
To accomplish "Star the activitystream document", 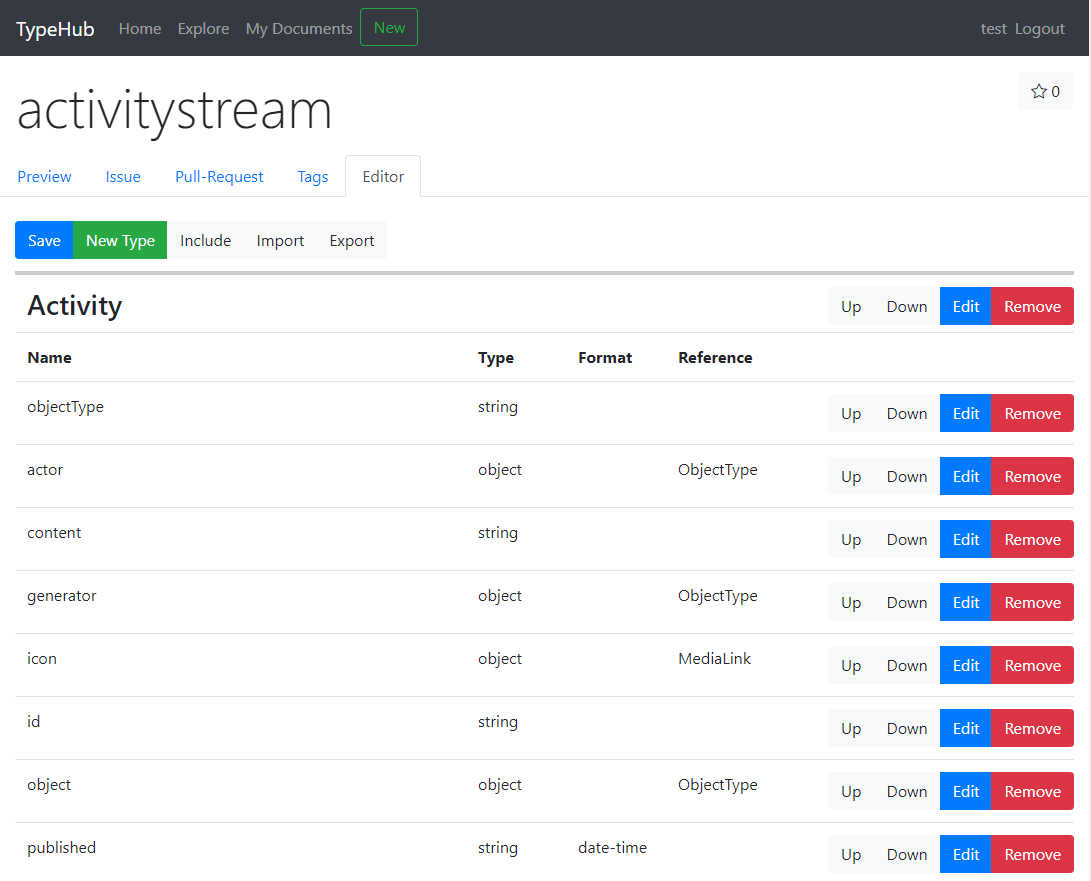I will [x=1045, y=91].
